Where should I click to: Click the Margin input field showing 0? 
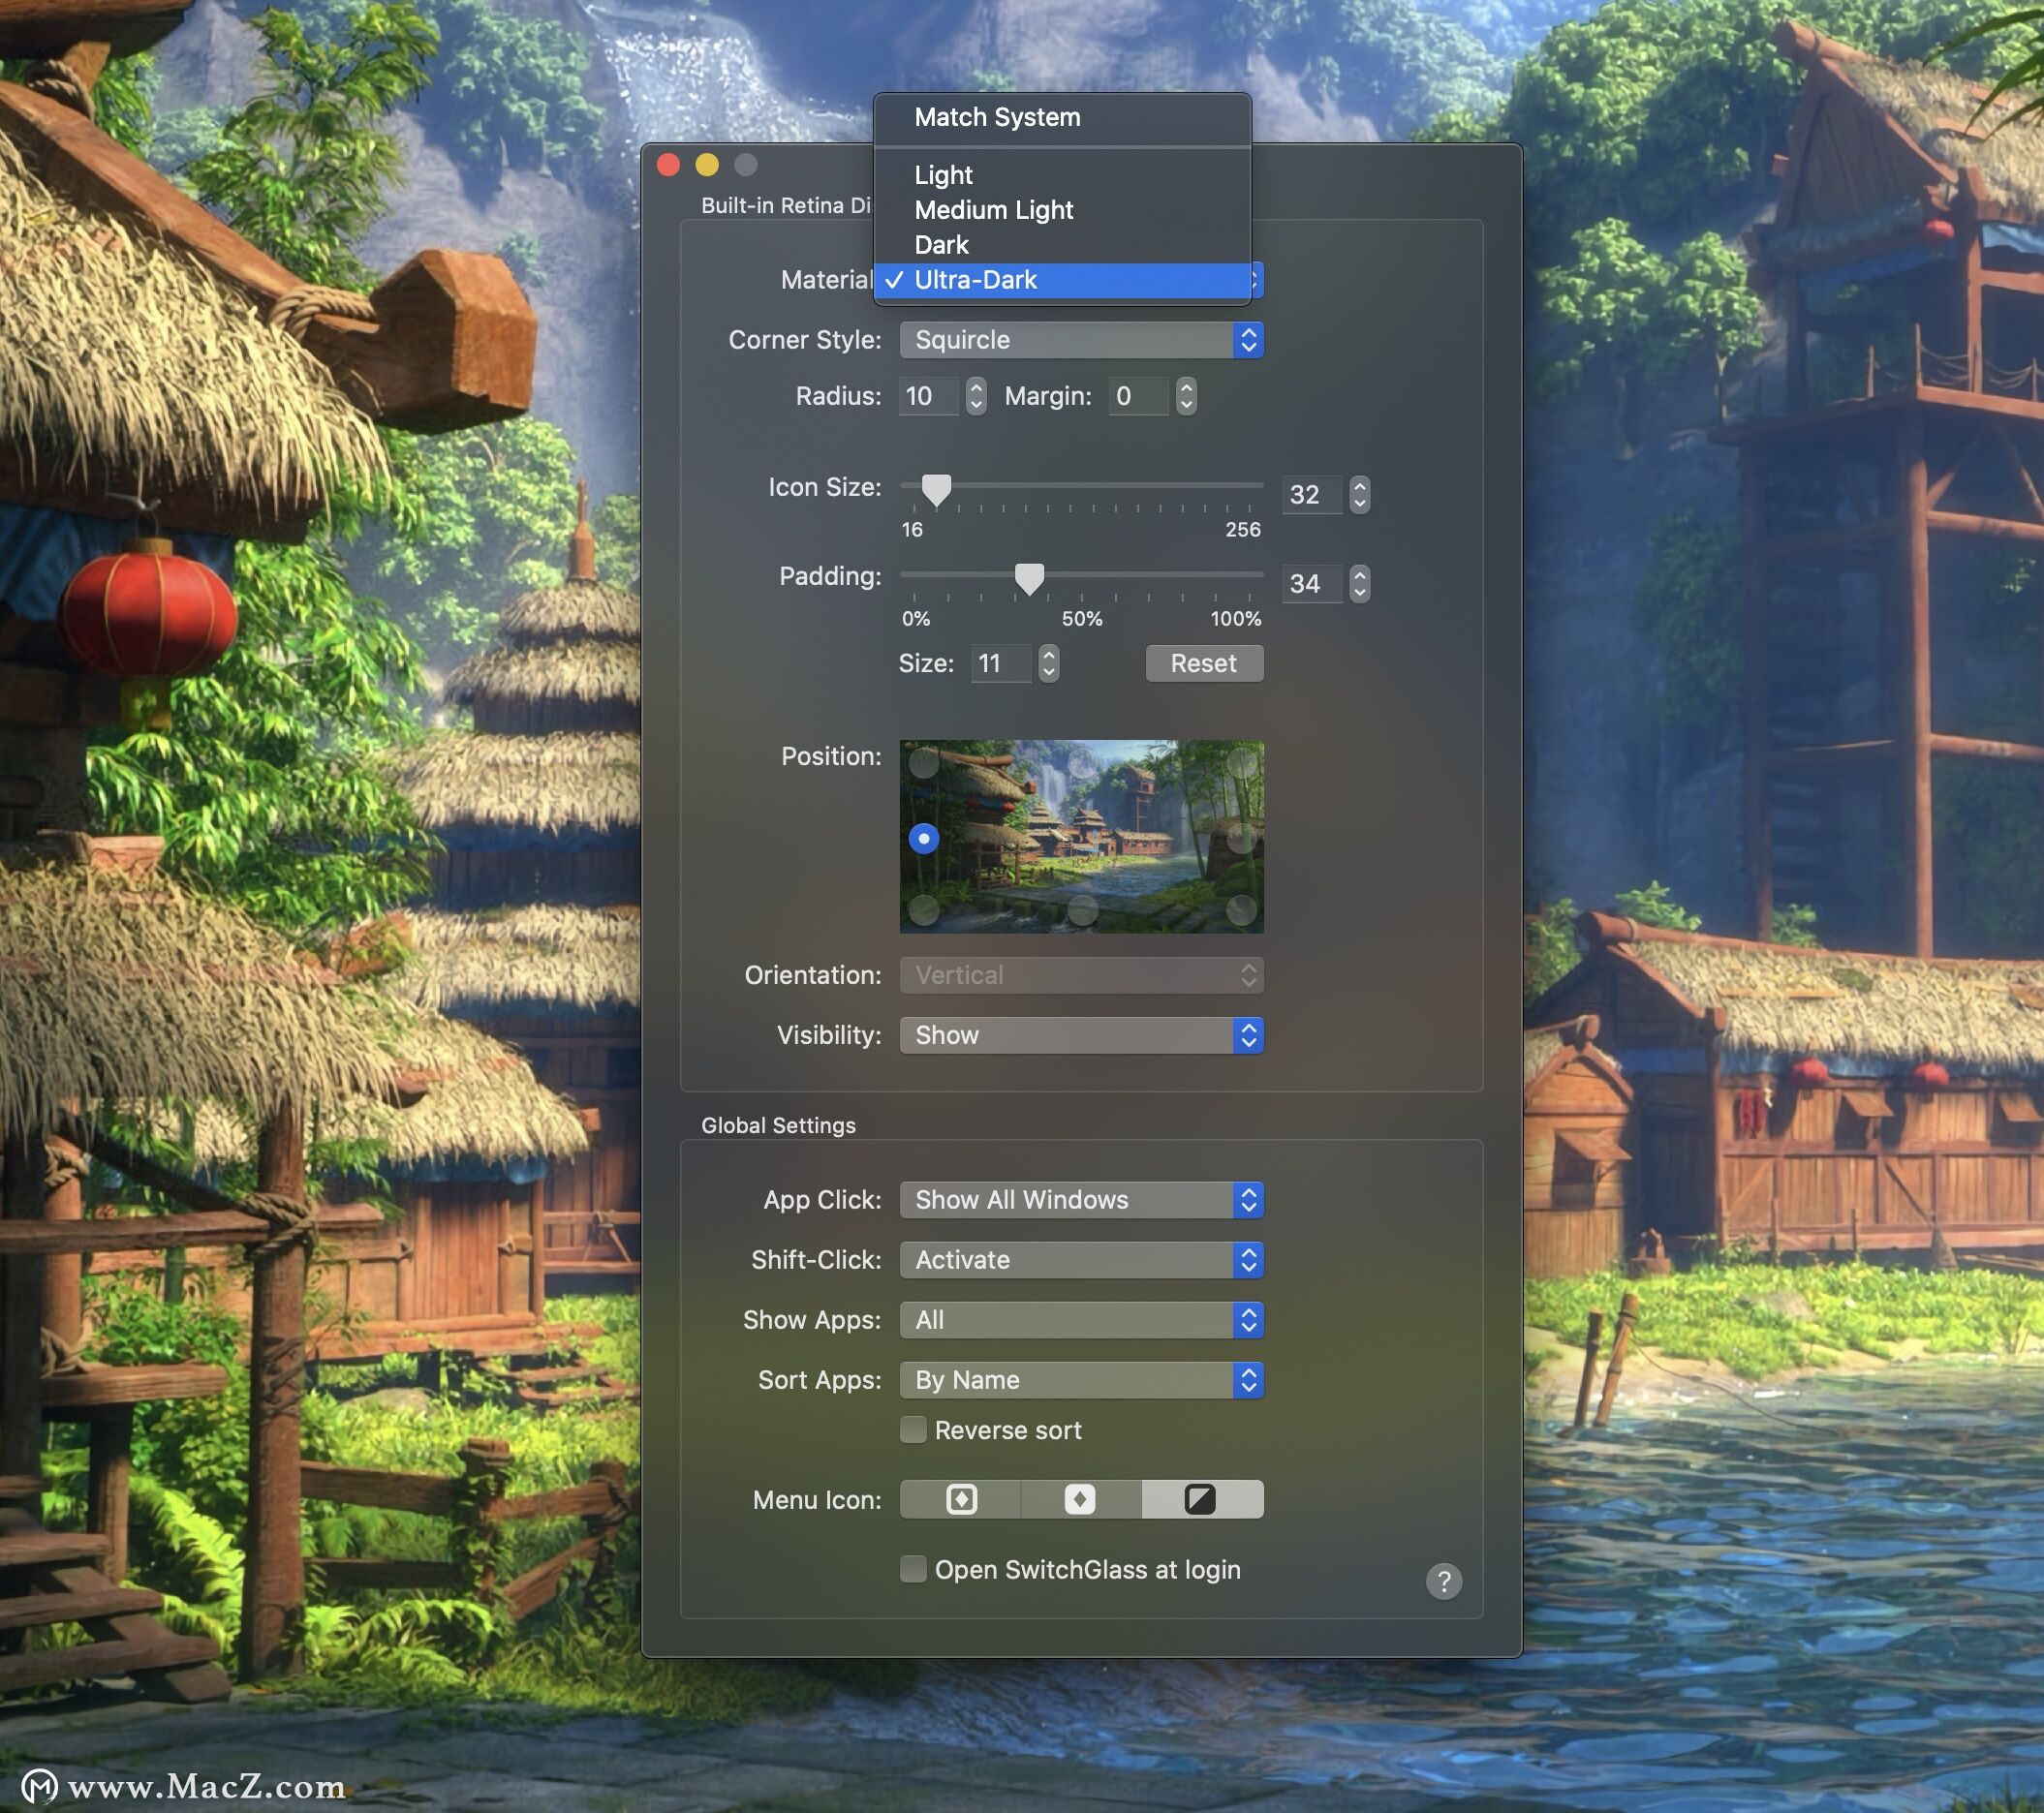tap(1138, 396)
